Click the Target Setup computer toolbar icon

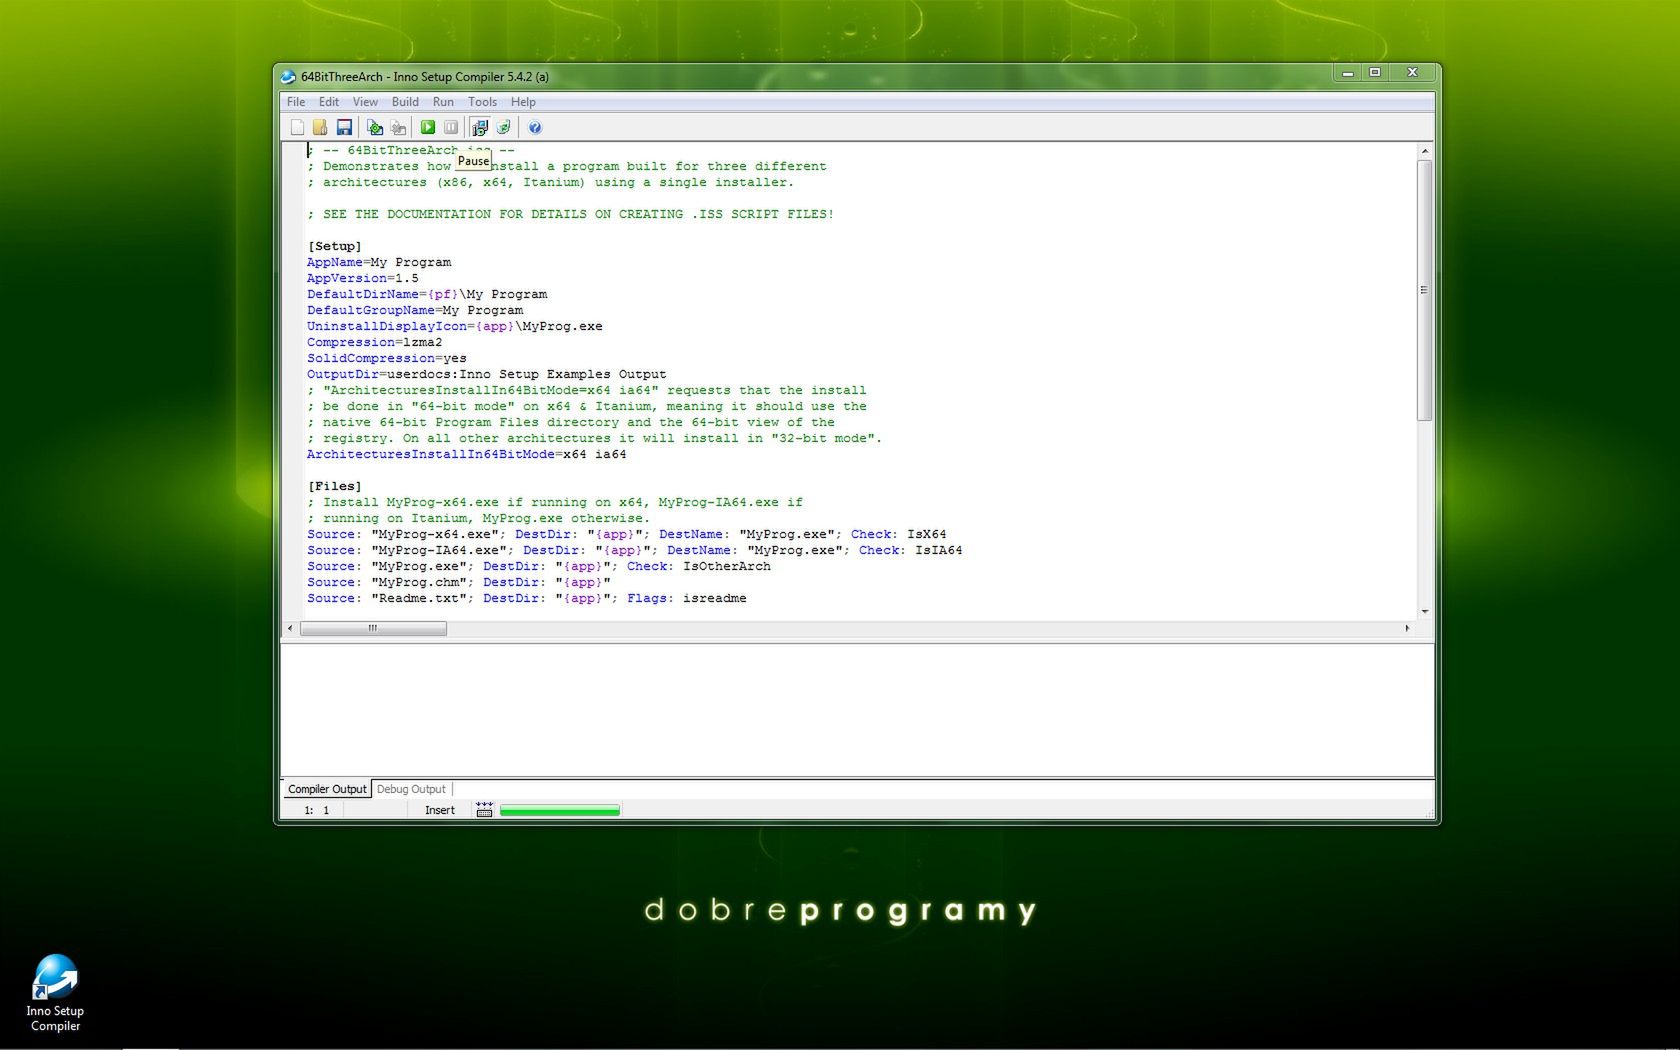pos(480,127)
